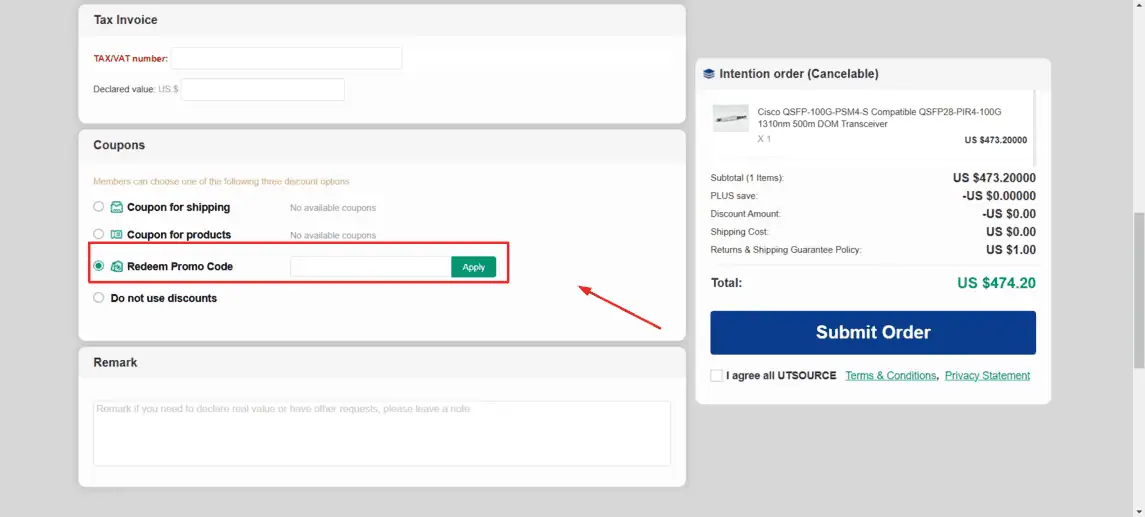Open the Privacy Statement link
This screenshot has width=1145, height=517.
[987, 376]
